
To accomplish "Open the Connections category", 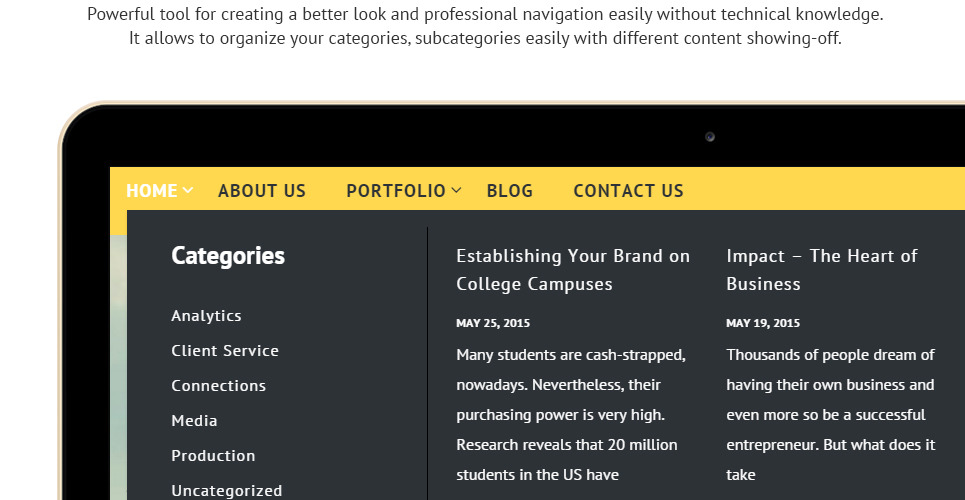I will (x=218, y=386).
